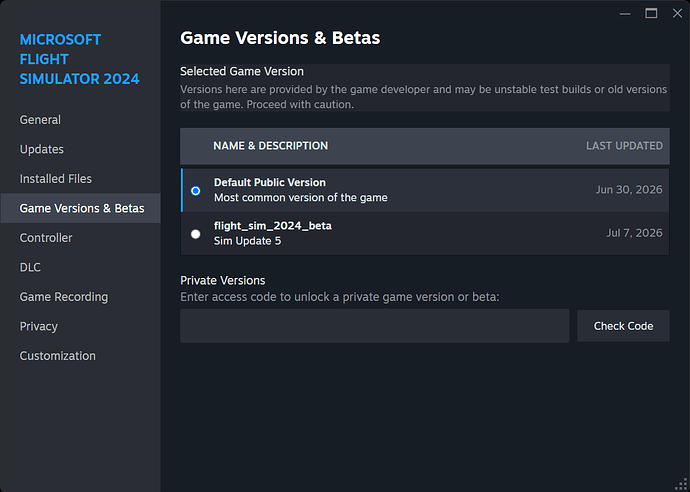Screen dimensions: 690x492
Task: Click the 'Private Versions' heading
Action: point(223,280)
